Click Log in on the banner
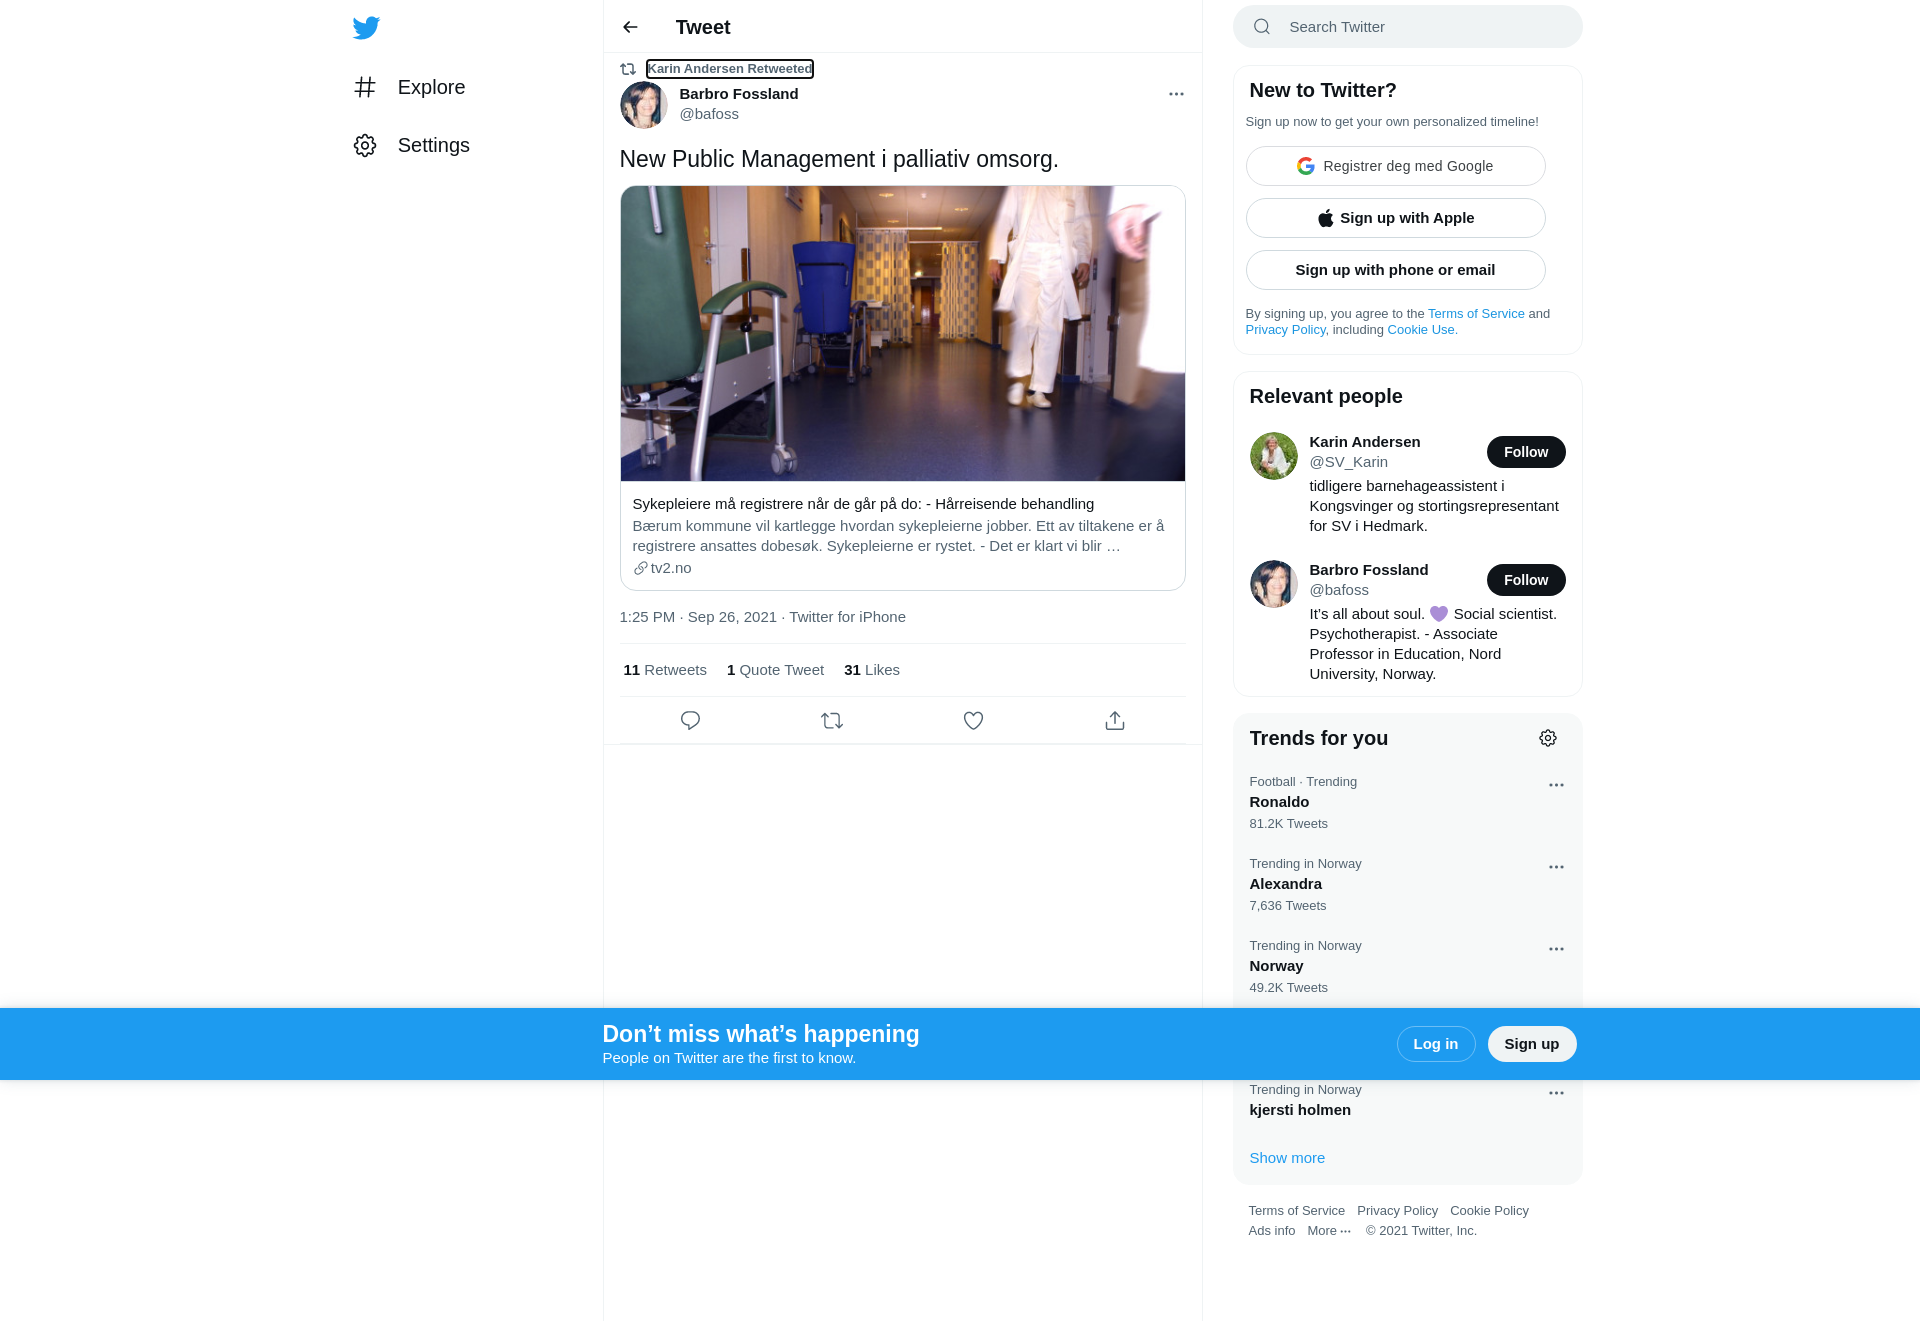The height and width of the screenshot is (1321, 1920). (1436, 1044)
